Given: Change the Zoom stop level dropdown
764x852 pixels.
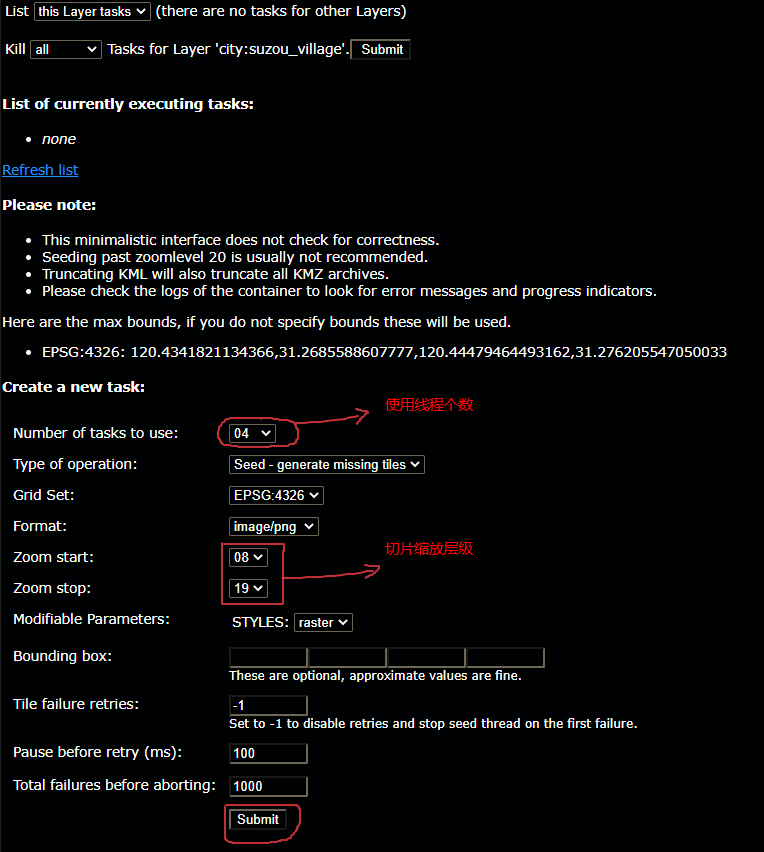Looking at the screenshot, I should [x=248, y=588].
